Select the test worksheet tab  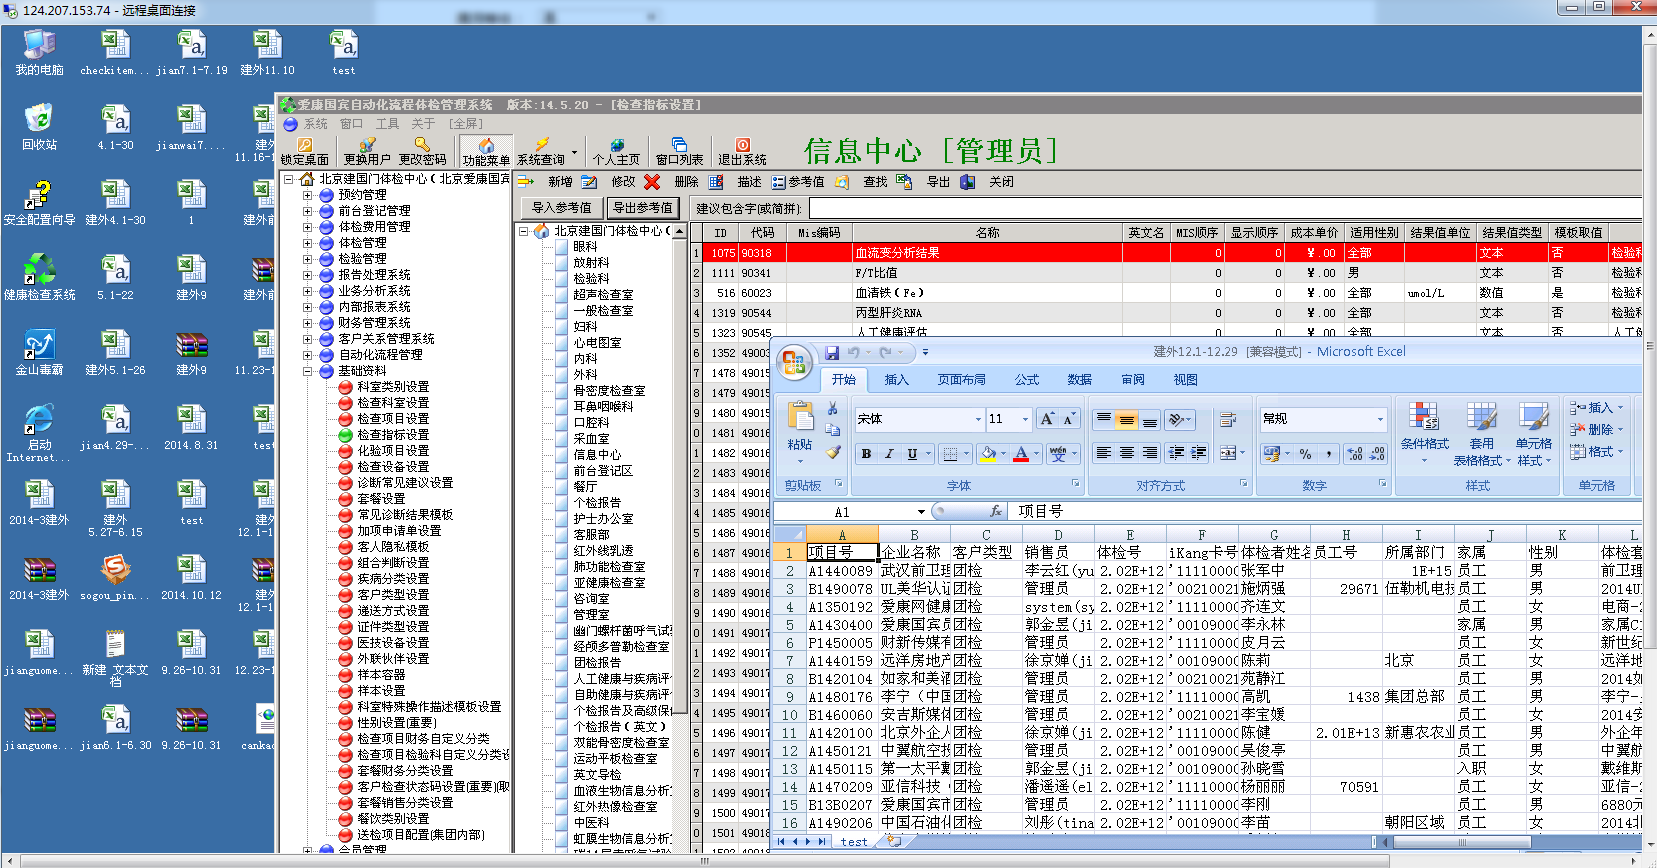pos(854,842)
